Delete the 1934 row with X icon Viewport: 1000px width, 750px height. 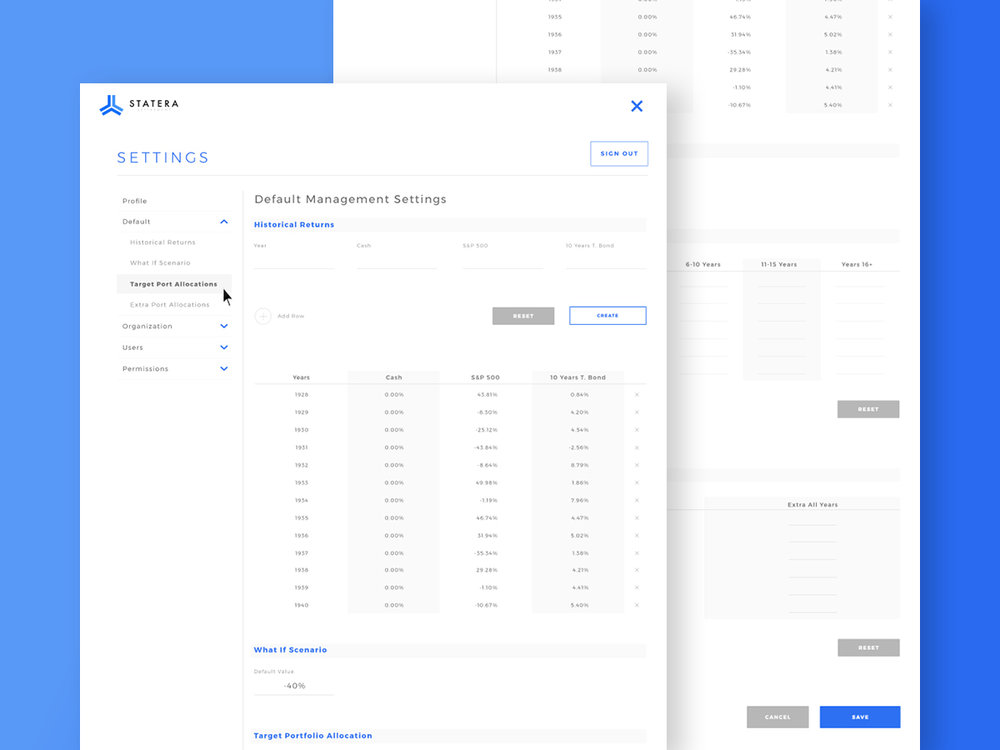(637, 500)
